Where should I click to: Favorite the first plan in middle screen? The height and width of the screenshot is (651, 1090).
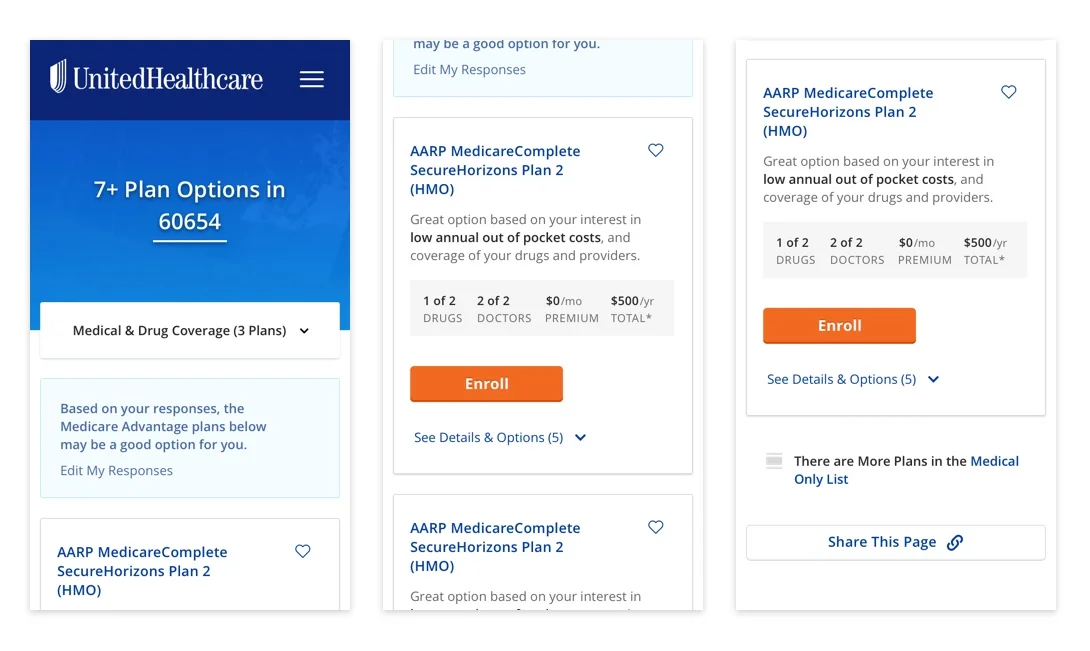tap(656, 150)
